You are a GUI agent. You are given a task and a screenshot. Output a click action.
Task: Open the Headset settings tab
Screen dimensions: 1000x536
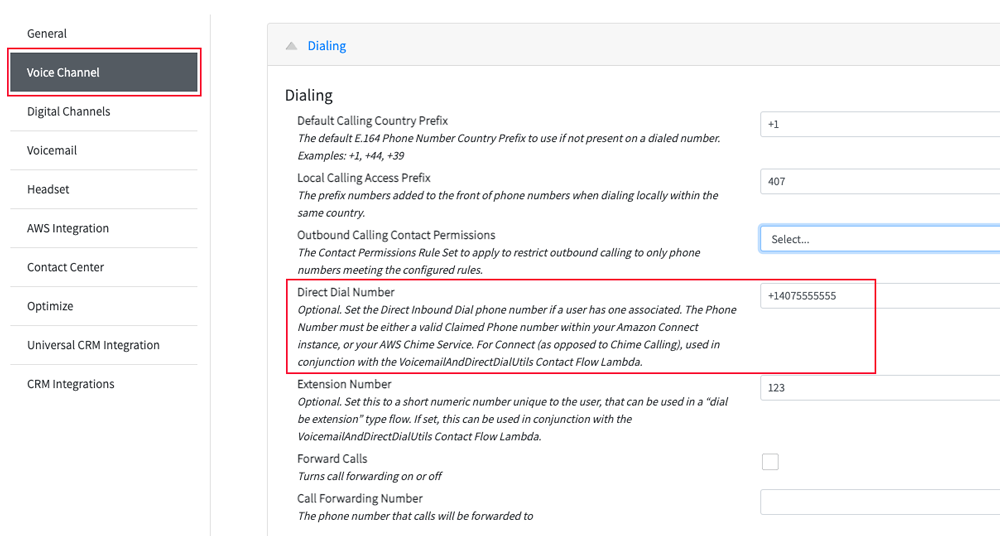click(x=104, y=190)
